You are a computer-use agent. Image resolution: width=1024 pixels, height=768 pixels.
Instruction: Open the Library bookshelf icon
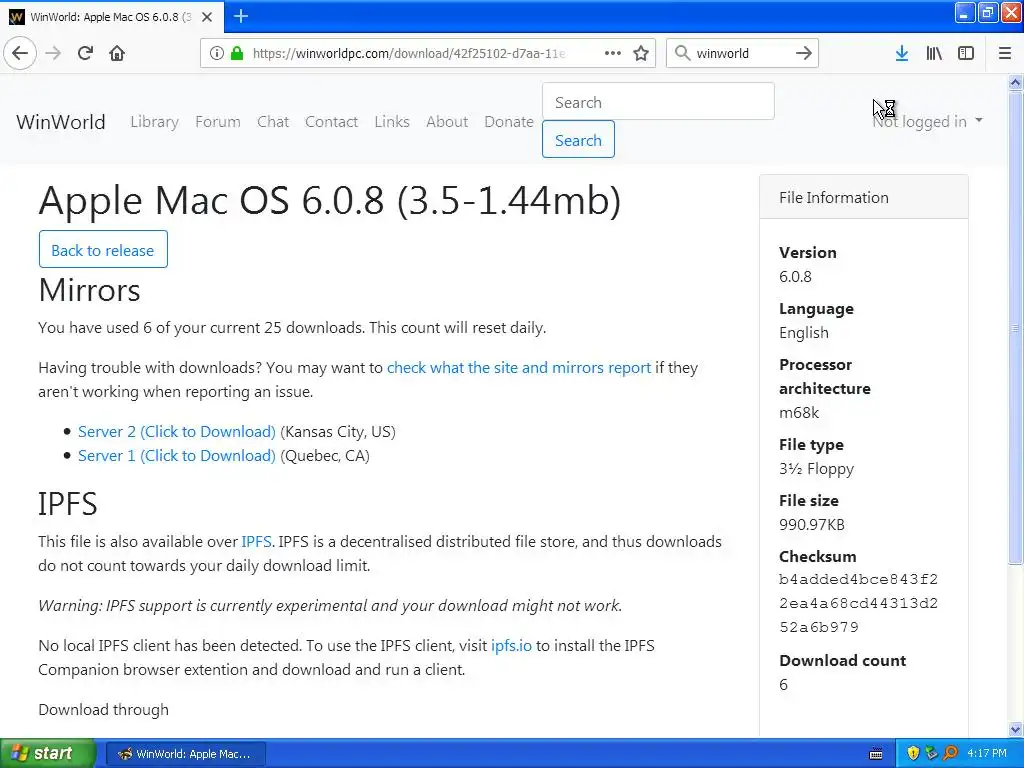pos(934,53)
